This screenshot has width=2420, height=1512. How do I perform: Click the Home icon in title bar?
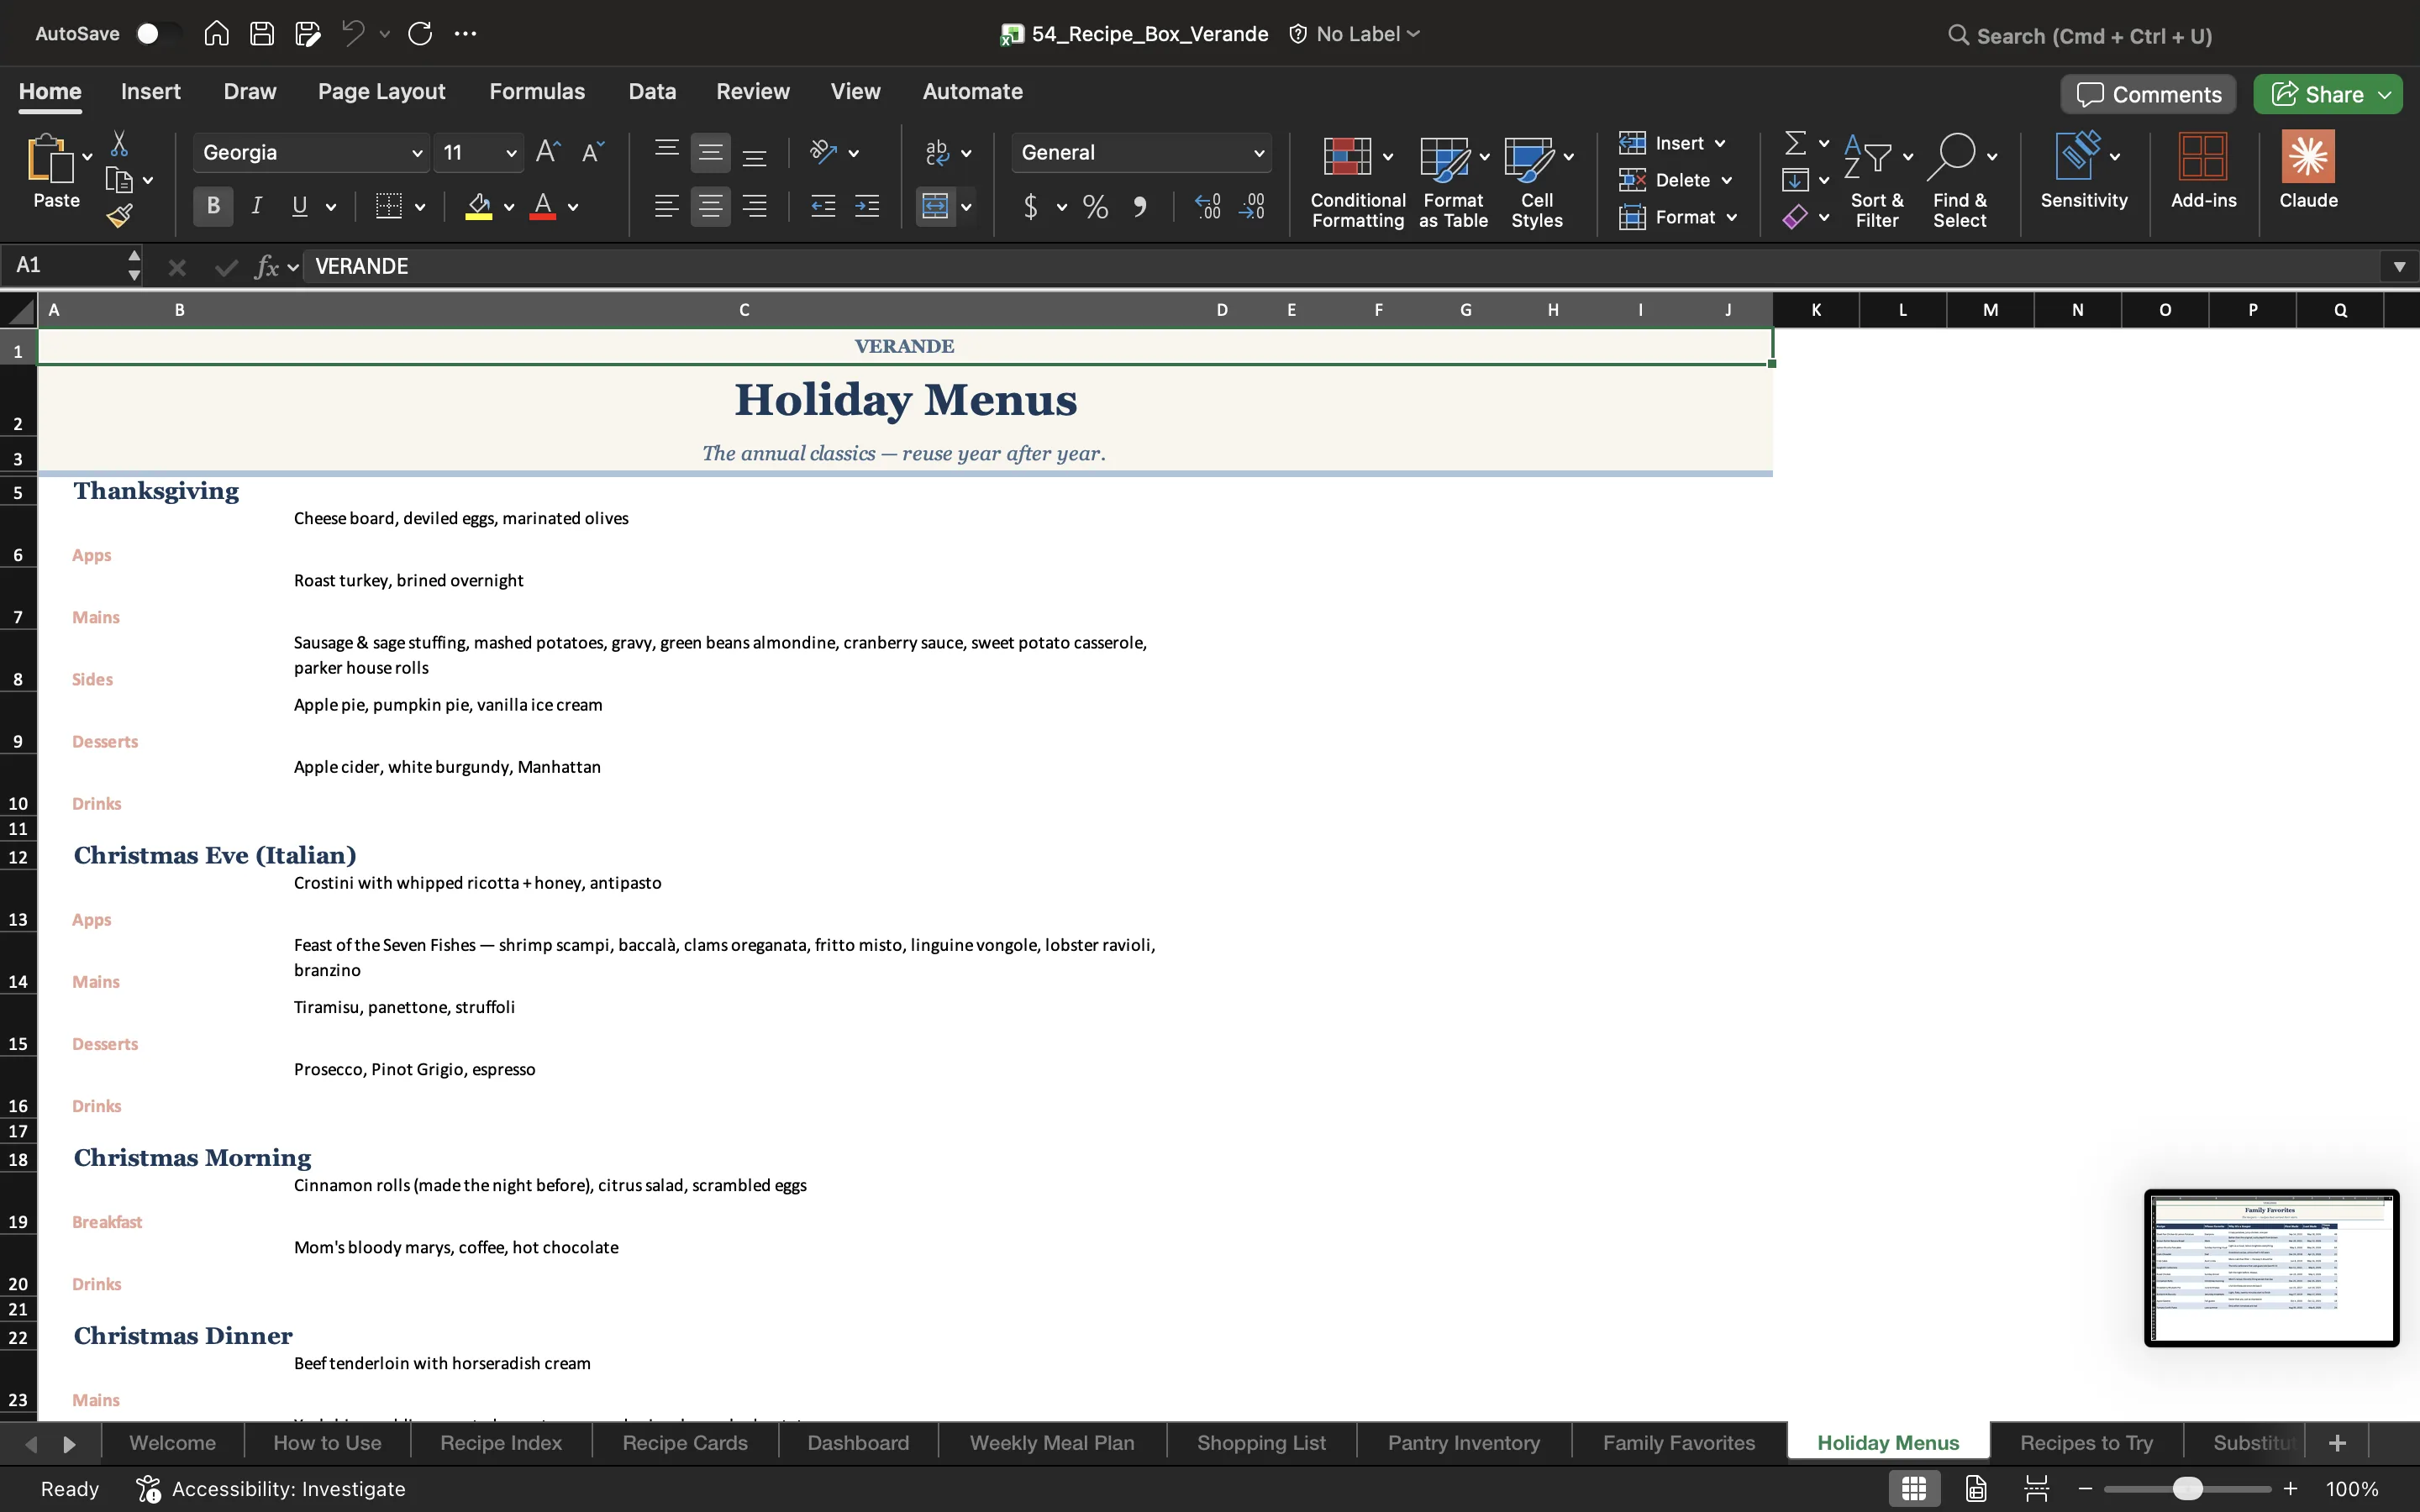(x=216, y=34)
